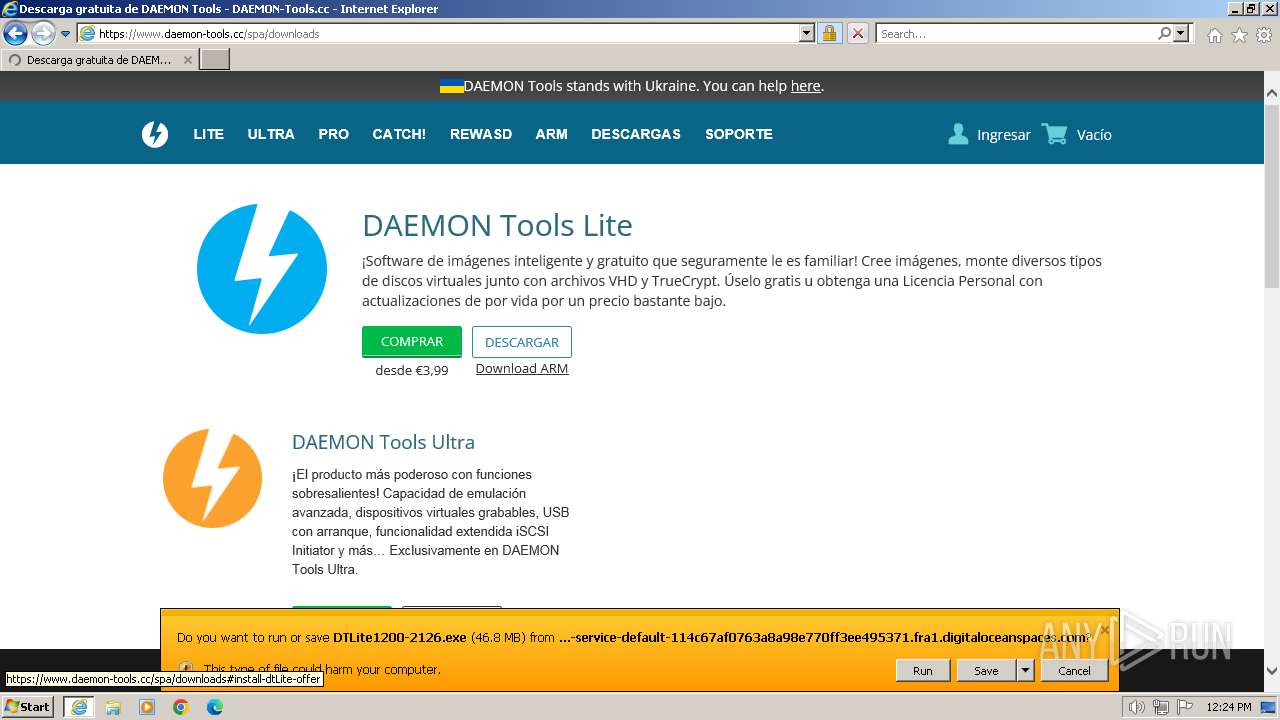Click the page scrollbar up arrow
Screen dimensions: 1280x720
(x=1272, y=93)
